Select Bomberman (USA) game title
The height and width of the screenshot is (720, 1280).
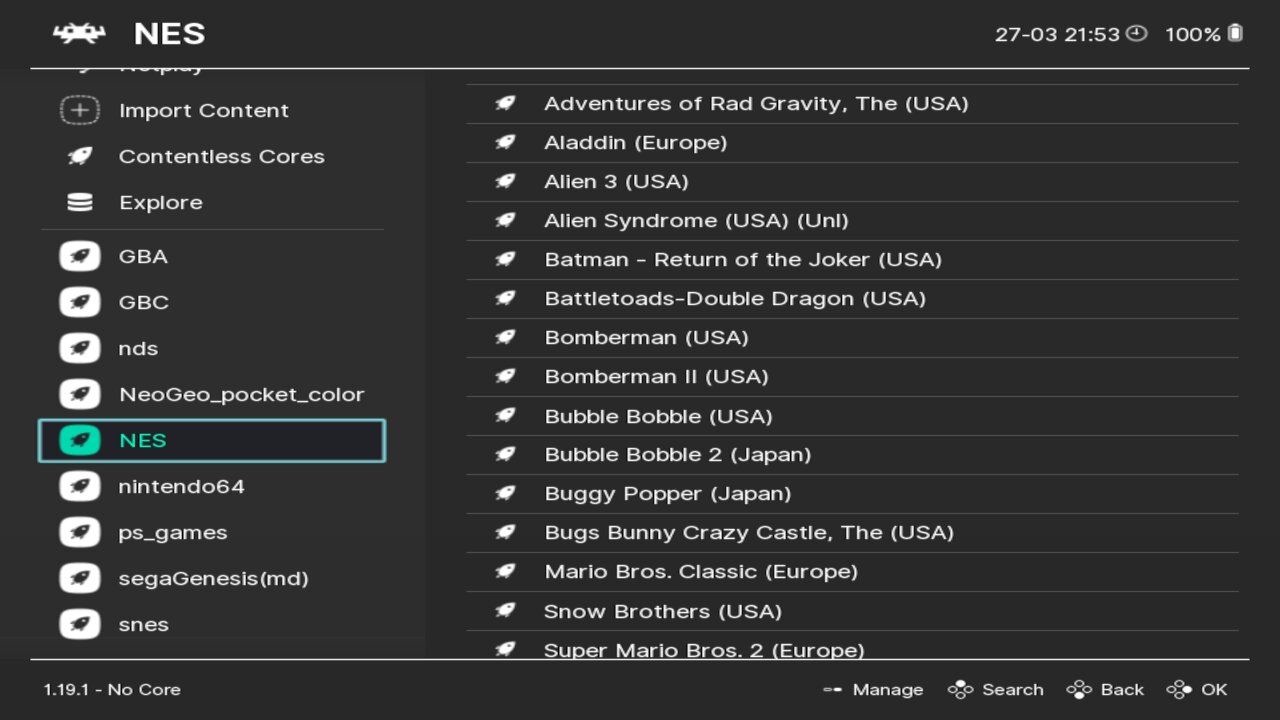pos(646,337)
